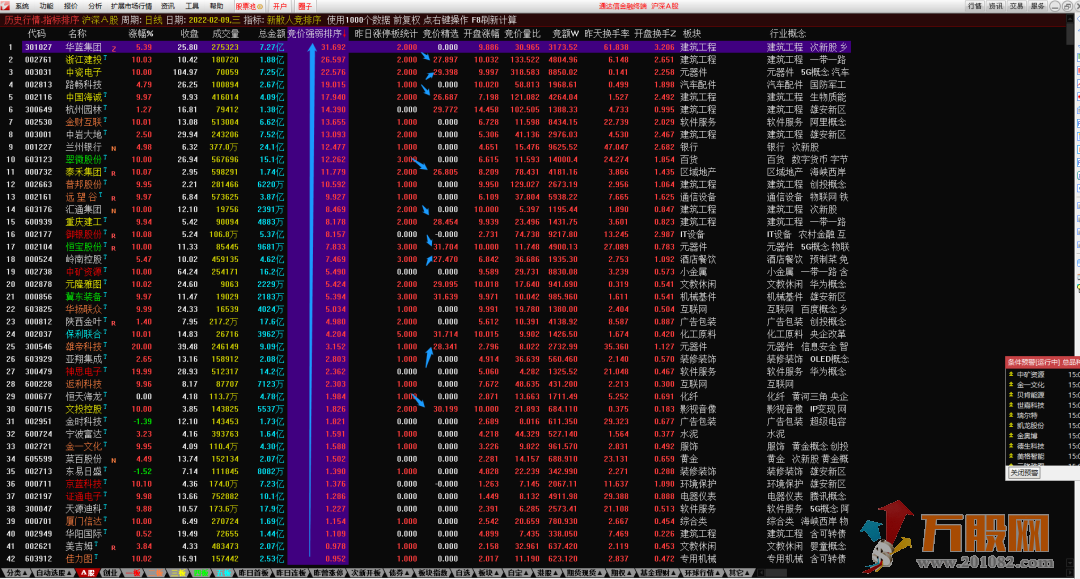Sort by the 总金额 column header

pyautogui.click(x=271, y=33)
